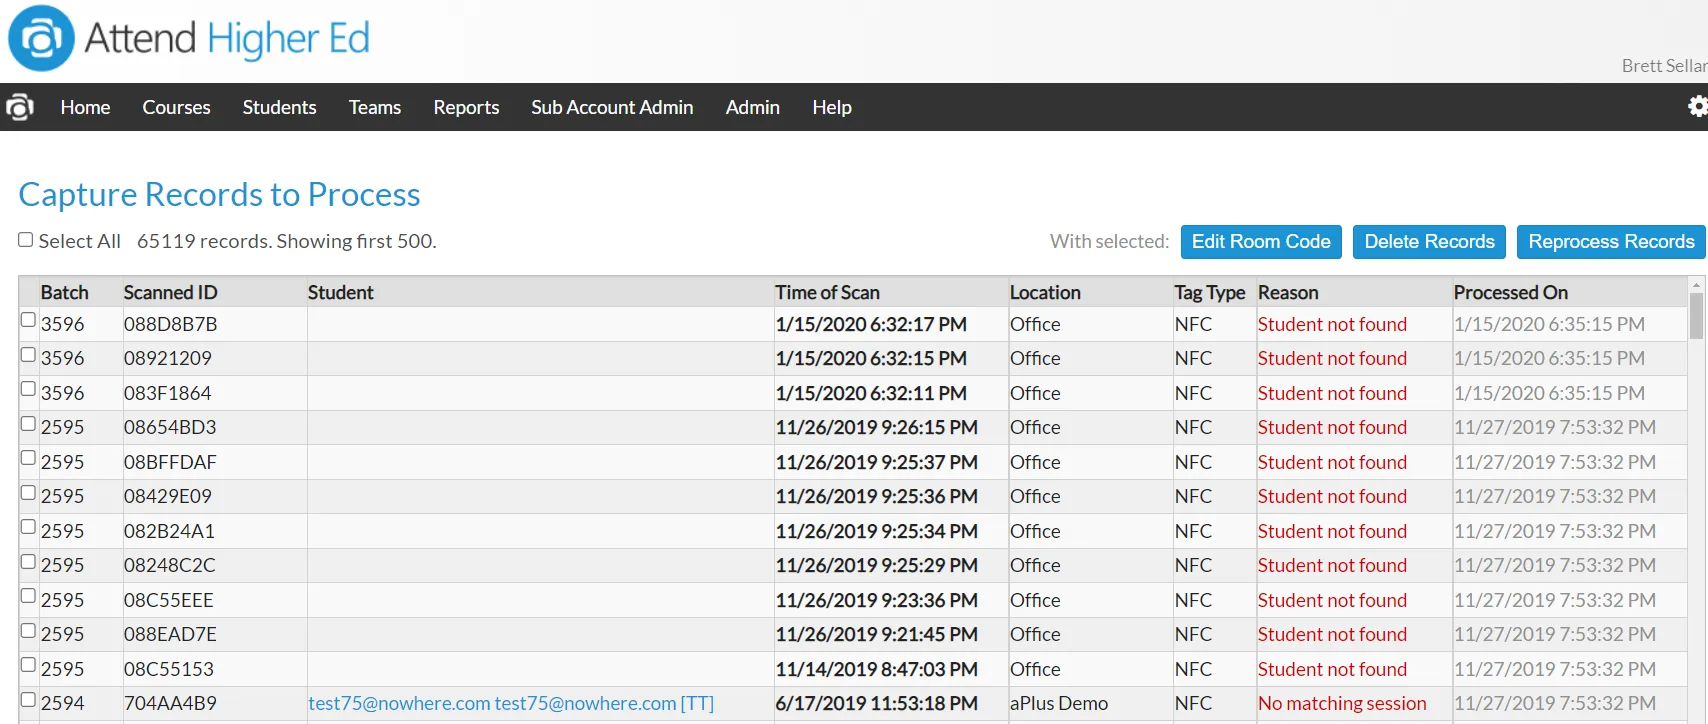
Task: Open the Home menu item
Action: point(85,107)
